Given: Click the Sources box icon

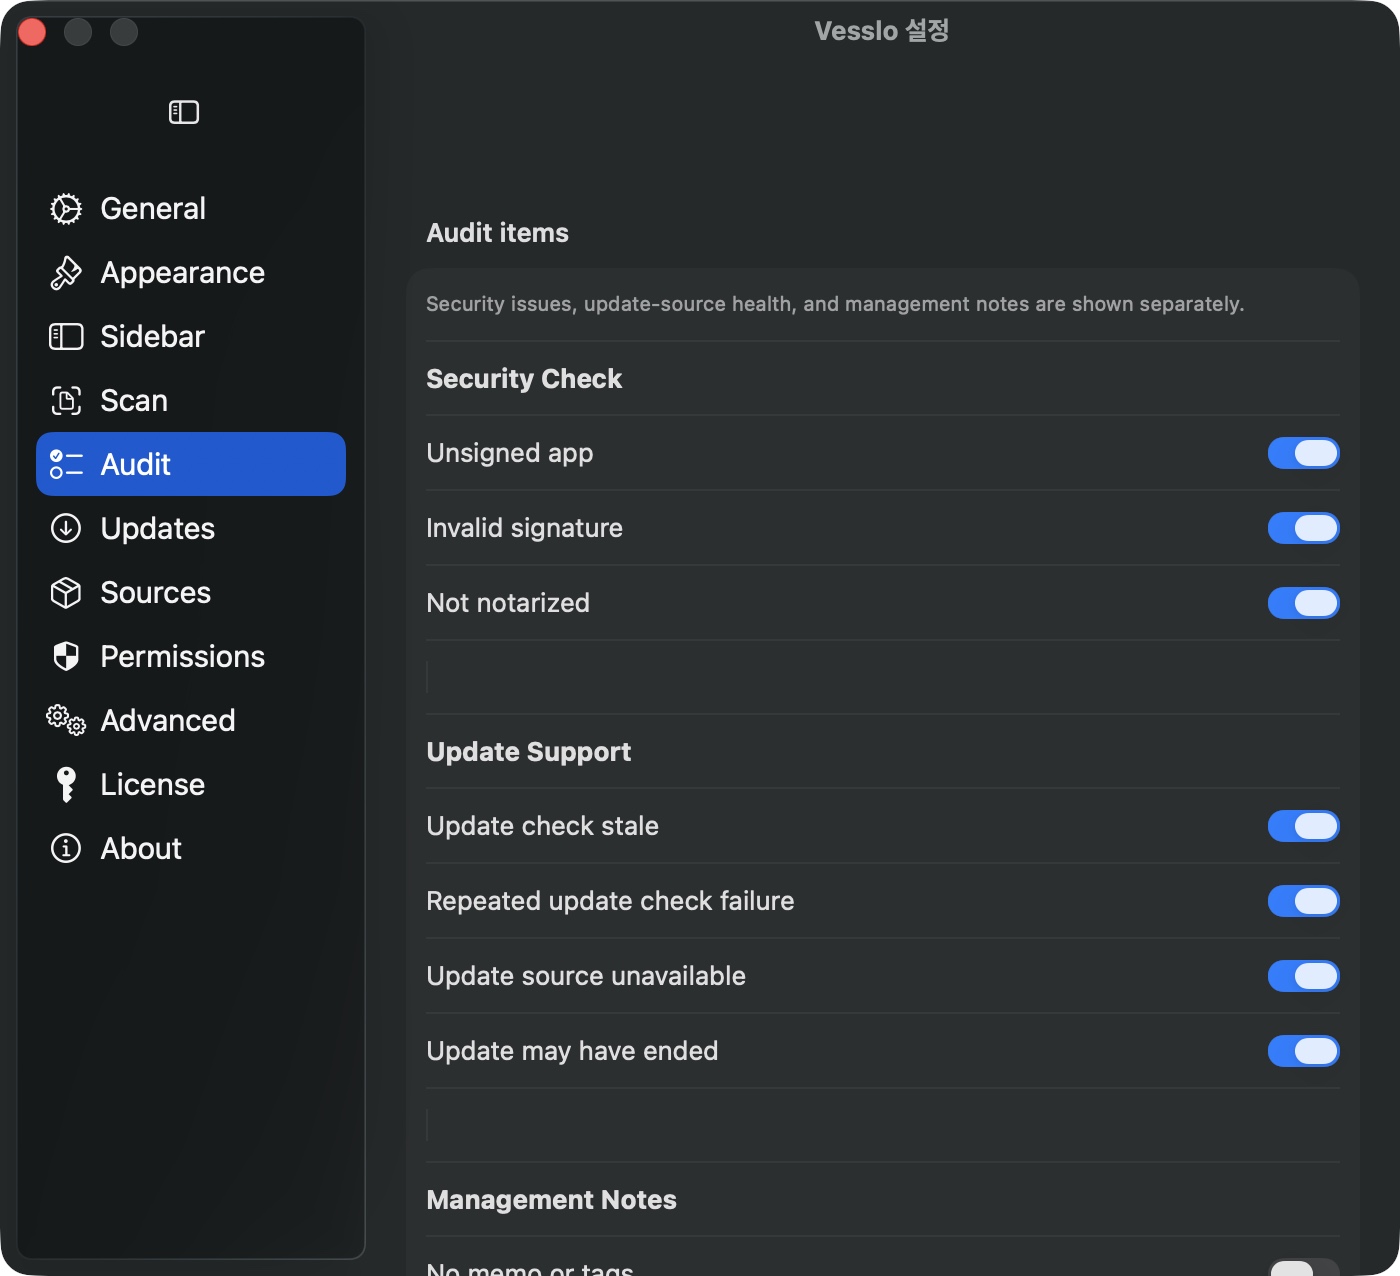Looking at the screenshot, I should (x=66, y=593).
